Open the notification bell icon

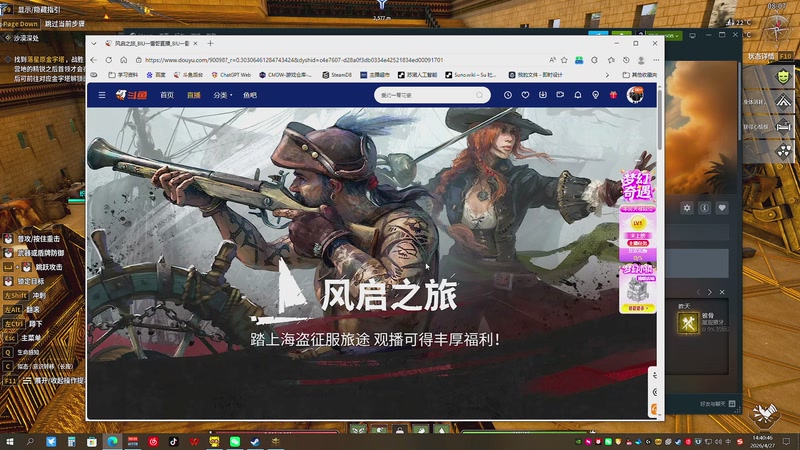coord(578,95)
